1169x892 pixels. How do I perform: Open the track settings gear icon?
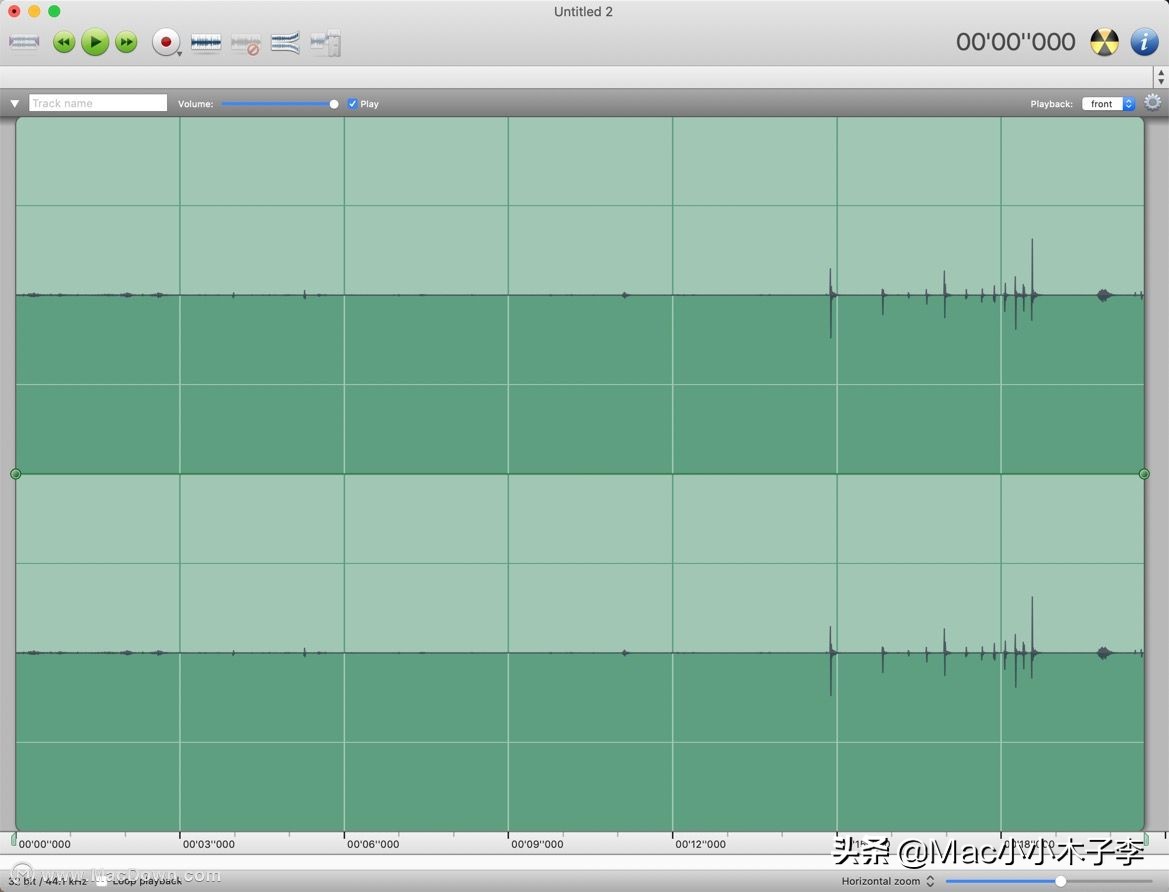tap(1152, 102)
